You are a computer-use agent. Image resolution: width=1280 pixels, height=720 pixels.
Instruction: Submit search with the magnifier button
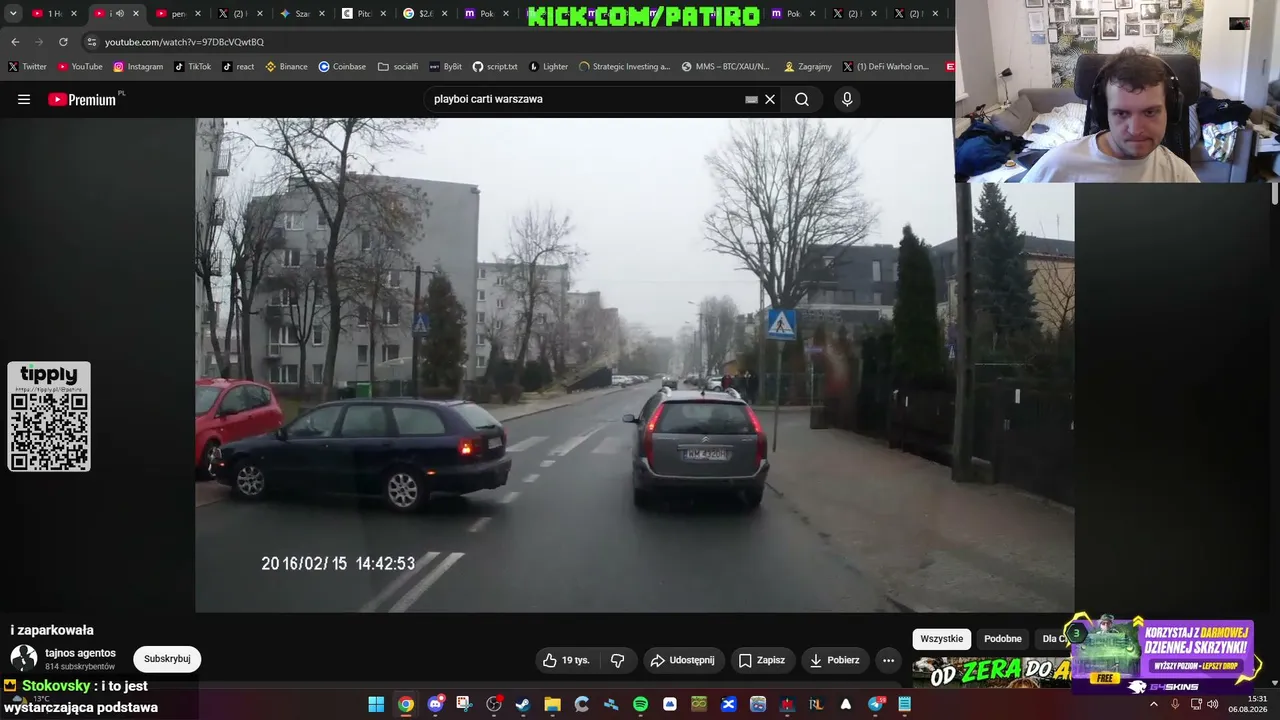(x=802, y=99)
